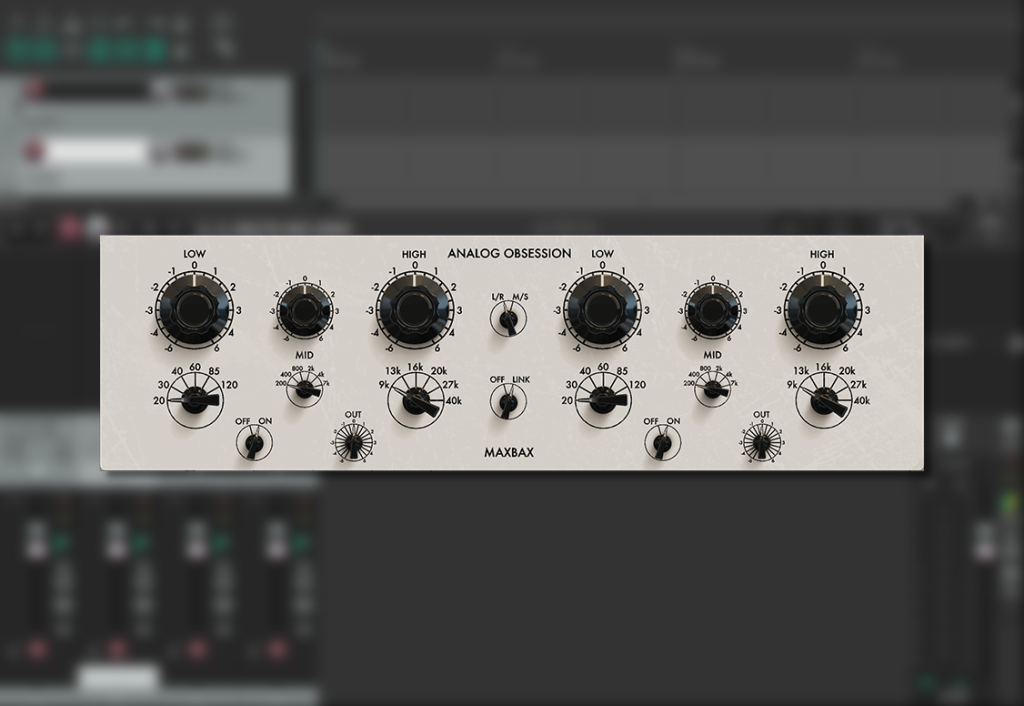Click left-channel high frequency selector (9k–40k)
This screenshot has height=706, width=1024.
[415, 400]
